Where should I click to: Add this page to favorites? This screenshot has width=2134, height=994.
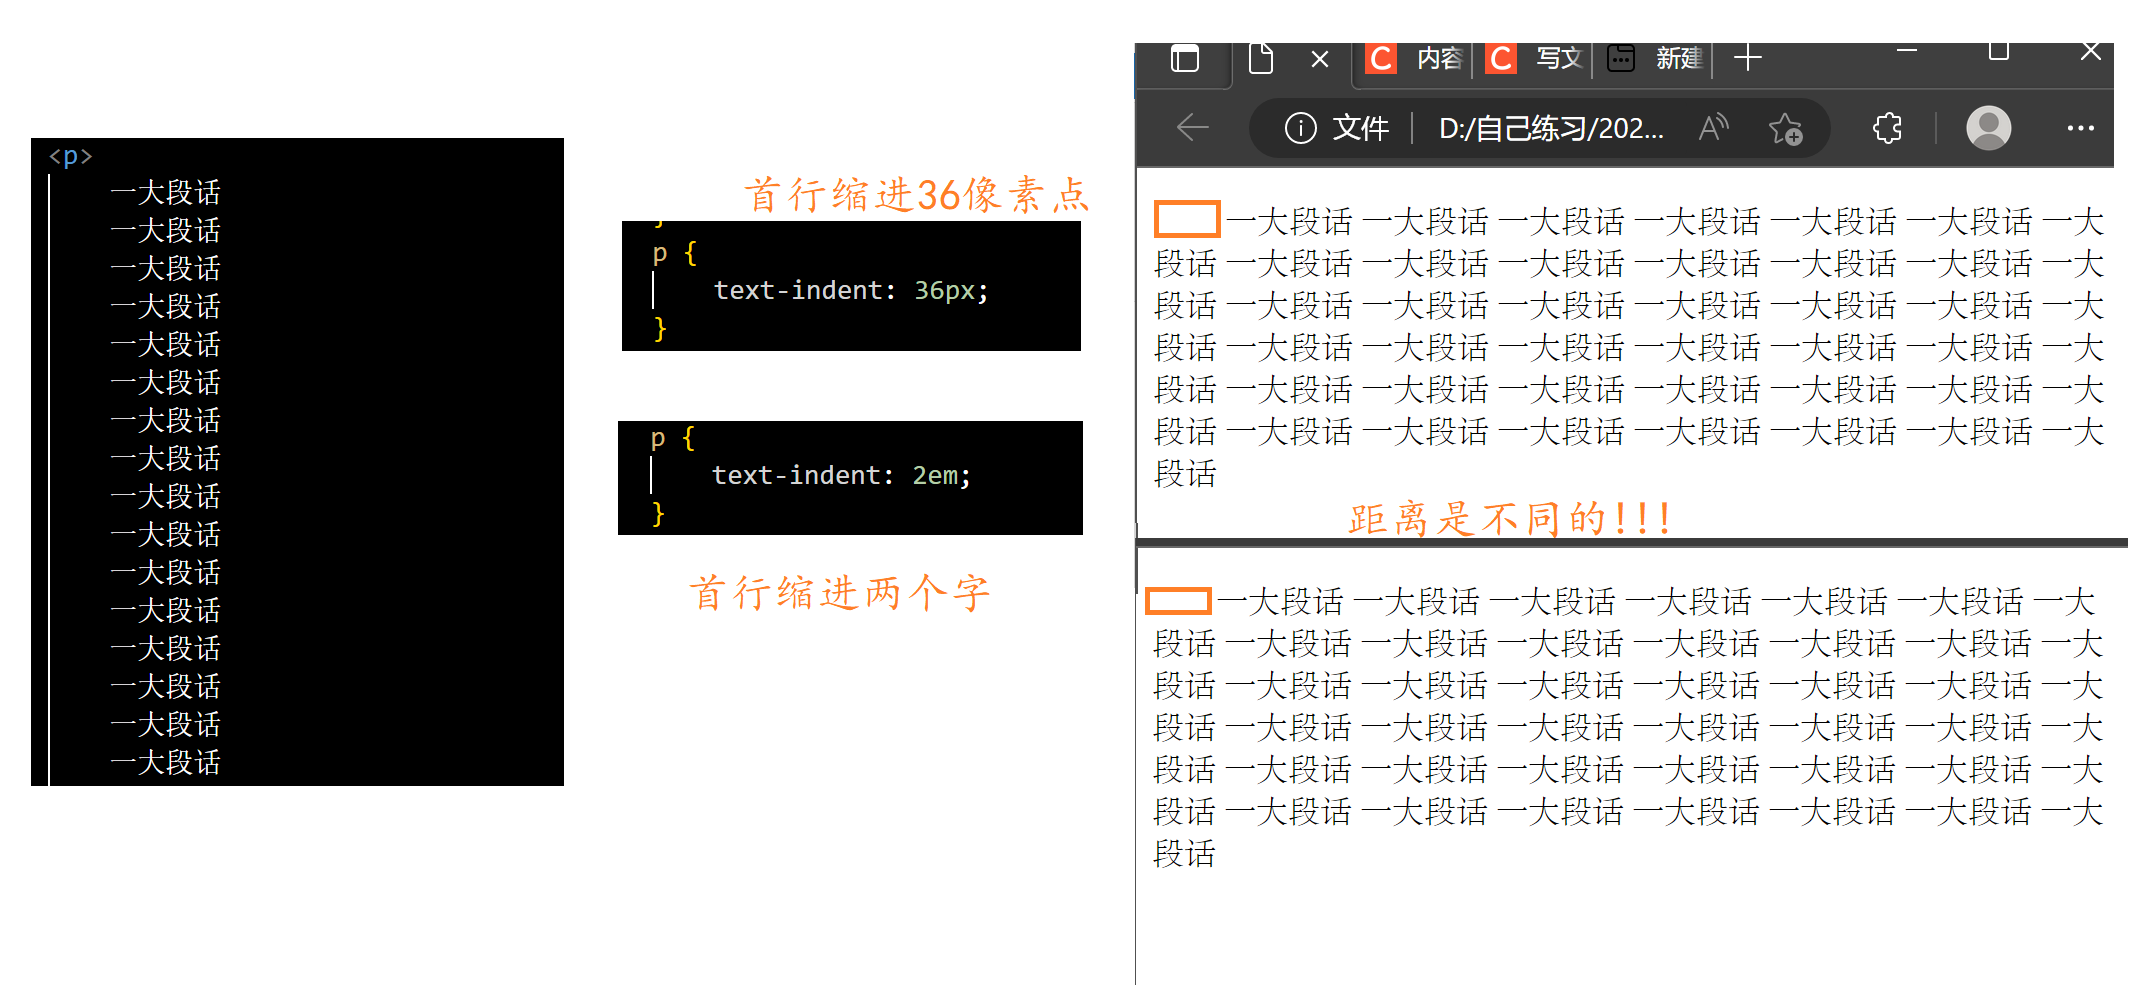pyautogui.click(x=1785, y=129)
